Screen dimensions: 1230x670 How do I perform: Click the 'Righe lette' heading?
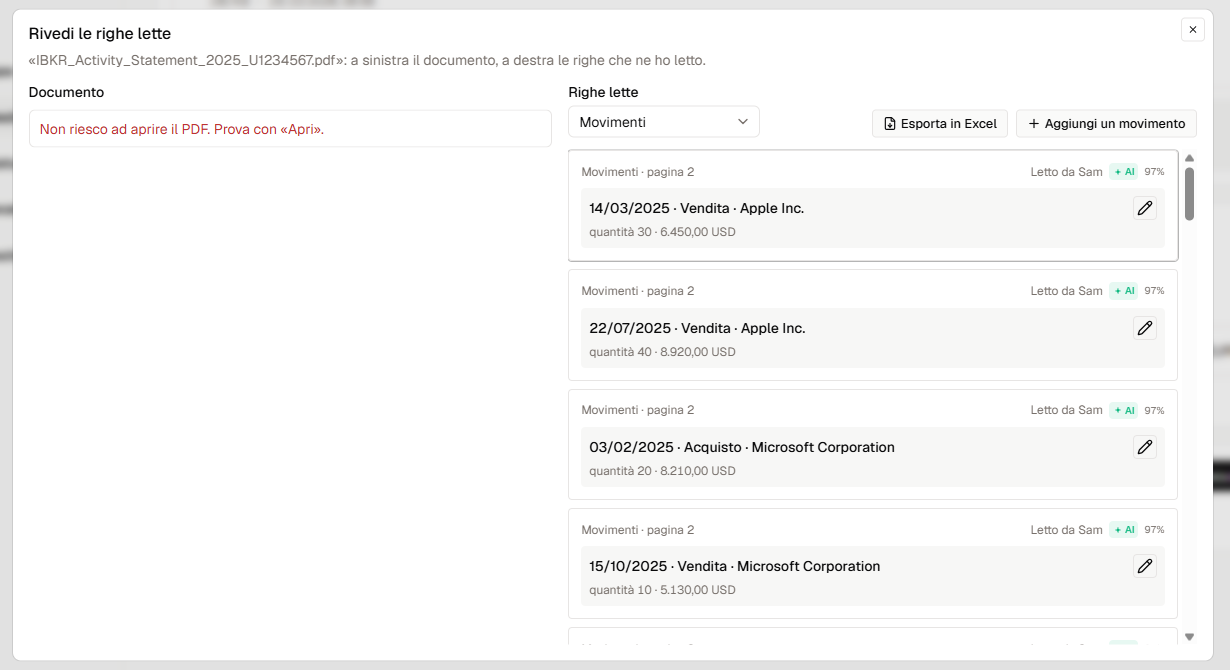(x=603, y=92)
